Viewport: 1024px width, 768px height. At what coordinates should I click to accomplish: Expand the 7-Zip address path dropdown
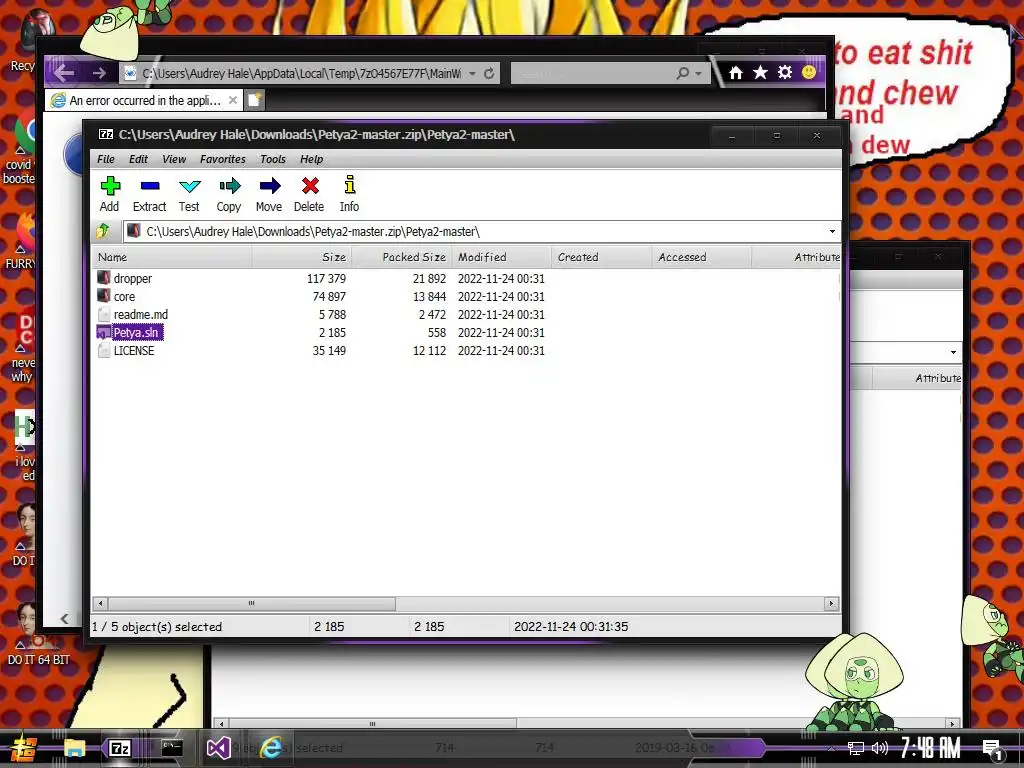pos(832,231)
